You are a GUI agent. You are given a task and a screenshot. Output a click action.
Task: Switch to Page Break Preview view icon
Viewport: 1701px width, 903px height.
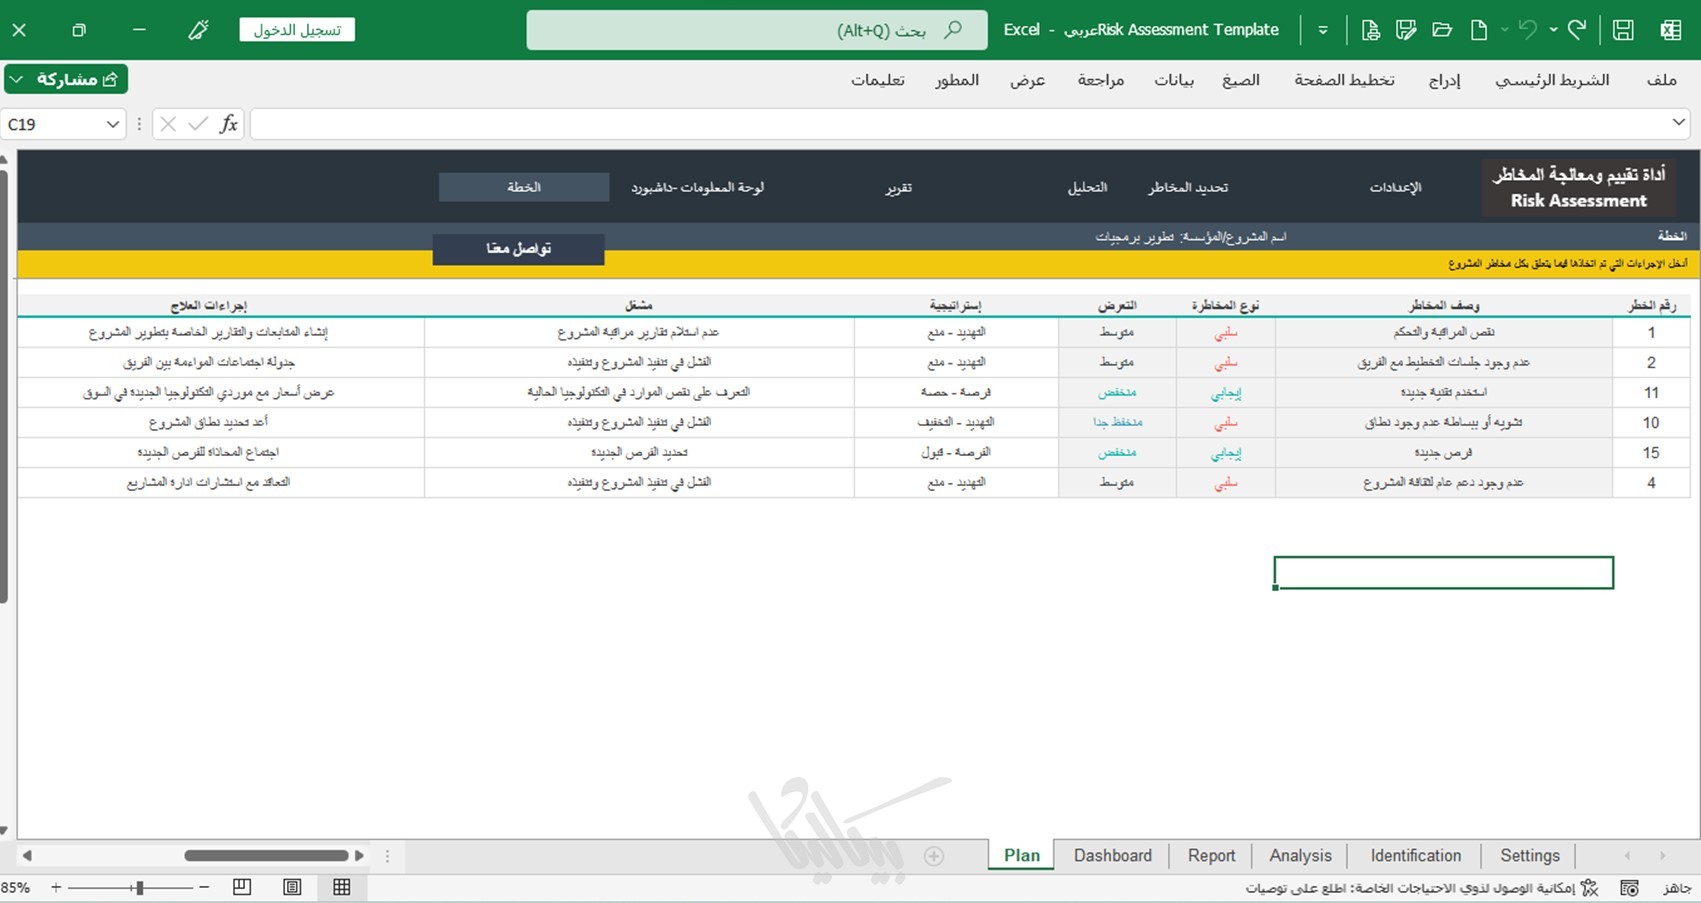click(x=242, y=887)
